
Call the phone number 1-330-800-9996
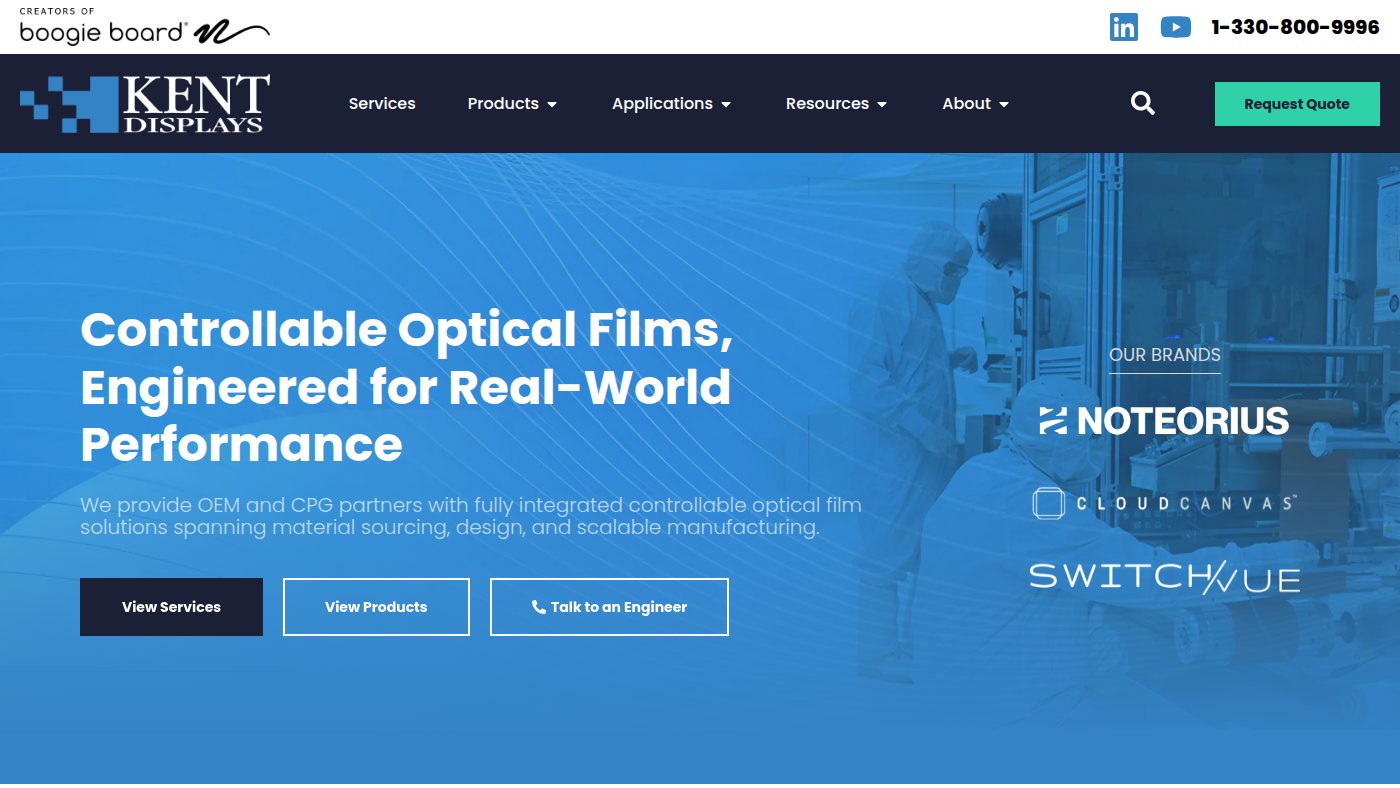[x=1295, y=27]
